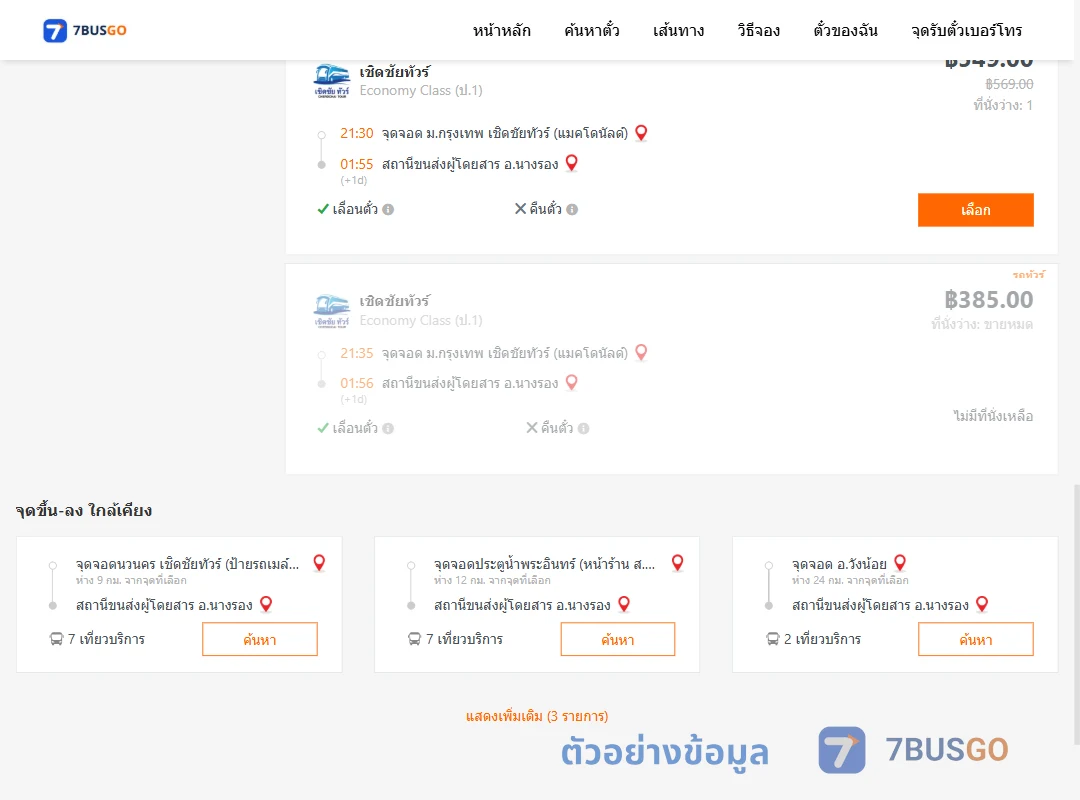Click the จุดขึ้น-ลง ใกล้เคียง heading
The width and height of the screenshot is (1080, 800).
[84, 510]
